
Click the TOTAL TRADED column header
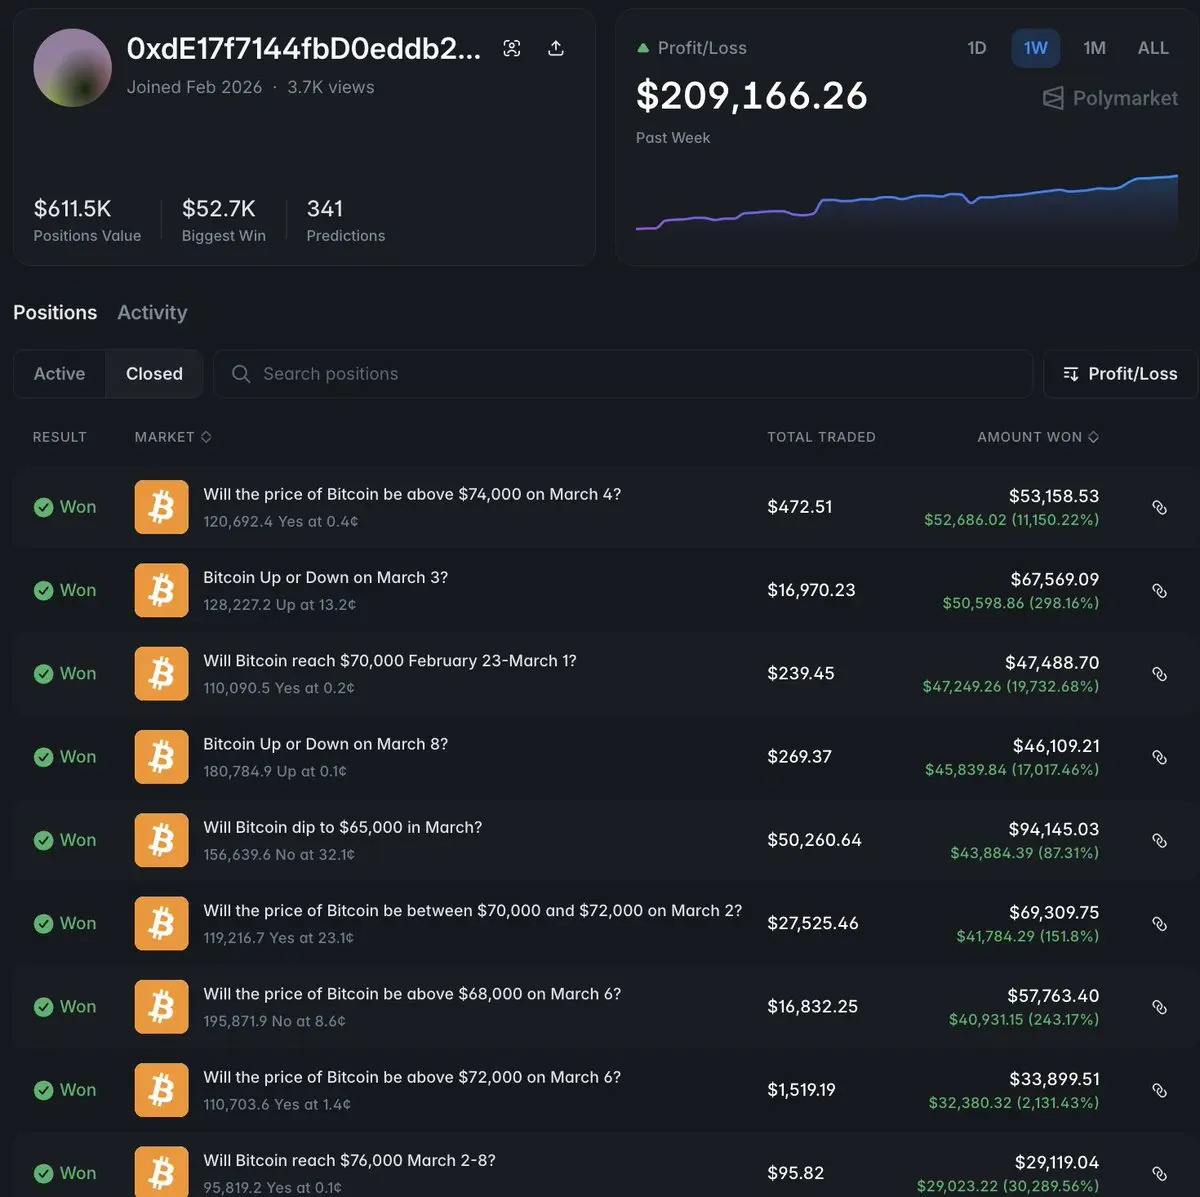point(821,437)
